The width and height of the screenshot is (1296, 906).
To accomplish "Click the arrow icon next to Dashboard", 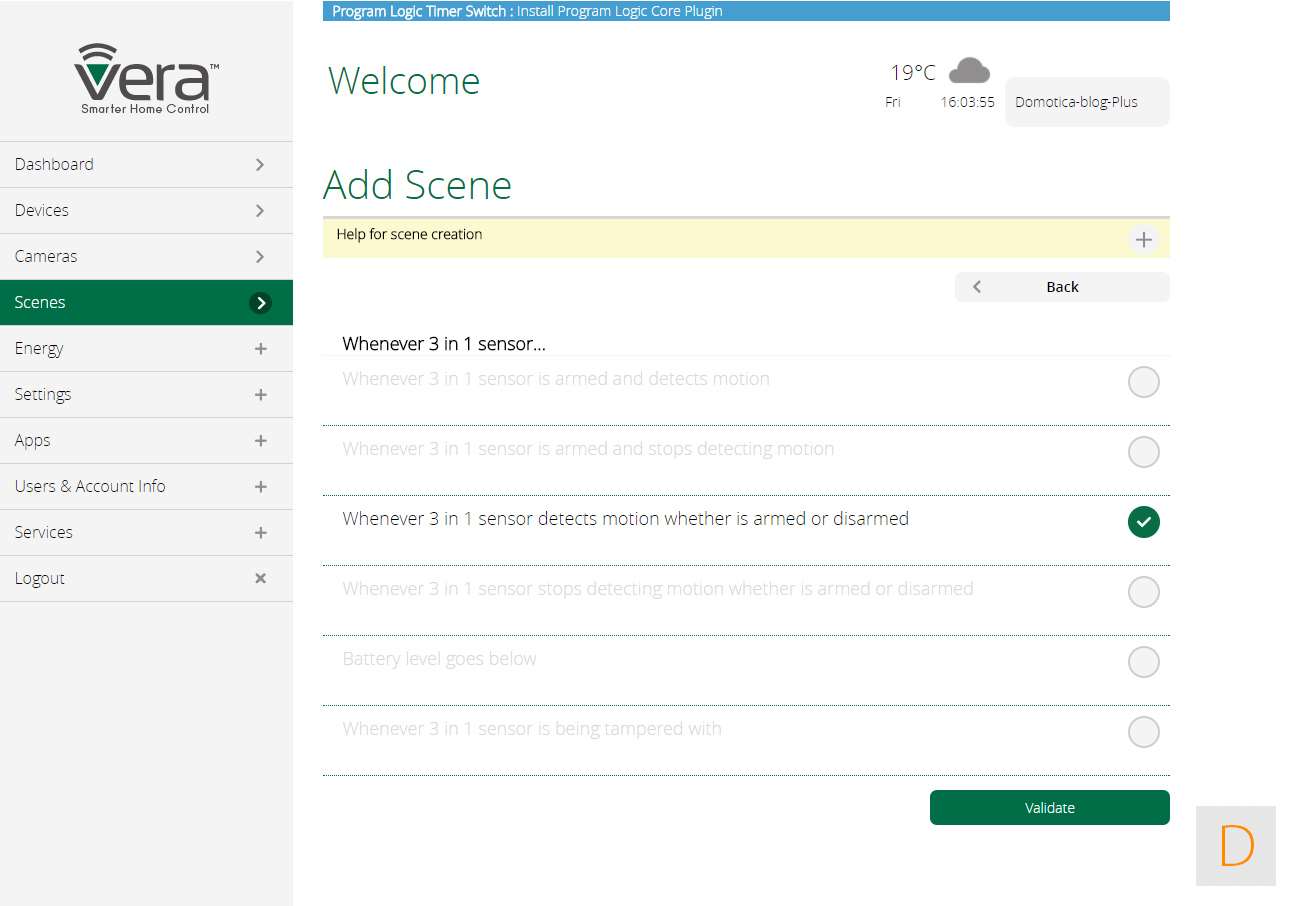I will click(x=260, y=165).
